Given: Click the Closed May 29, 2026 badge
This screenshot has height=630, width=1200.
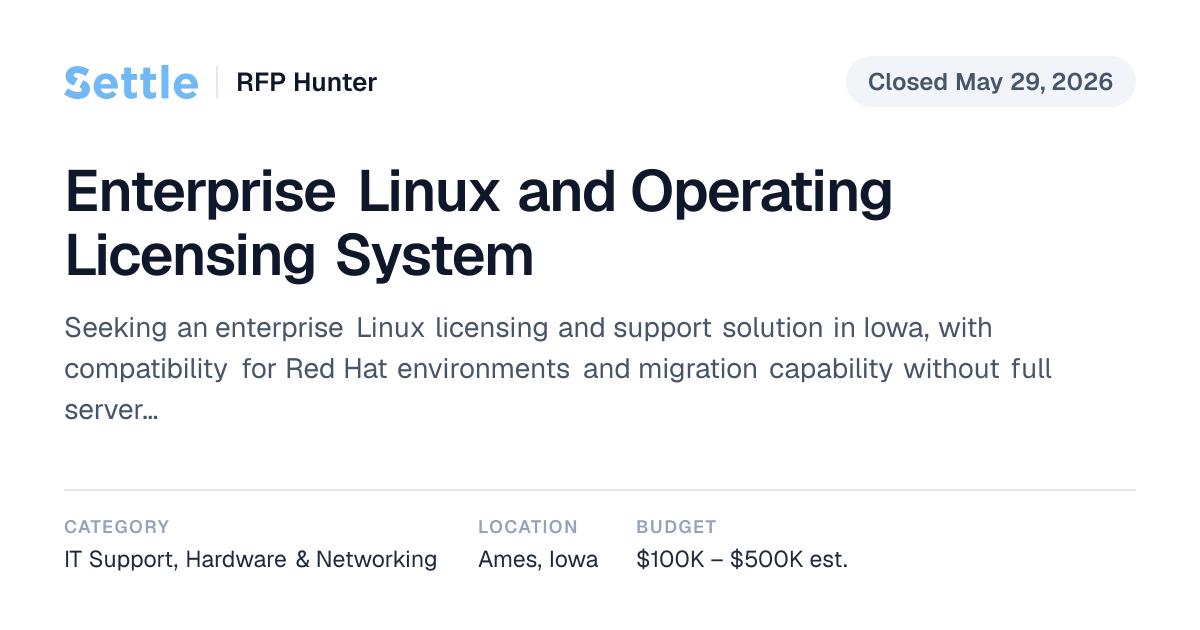Looking at the screenshot, I should [990, 82].
